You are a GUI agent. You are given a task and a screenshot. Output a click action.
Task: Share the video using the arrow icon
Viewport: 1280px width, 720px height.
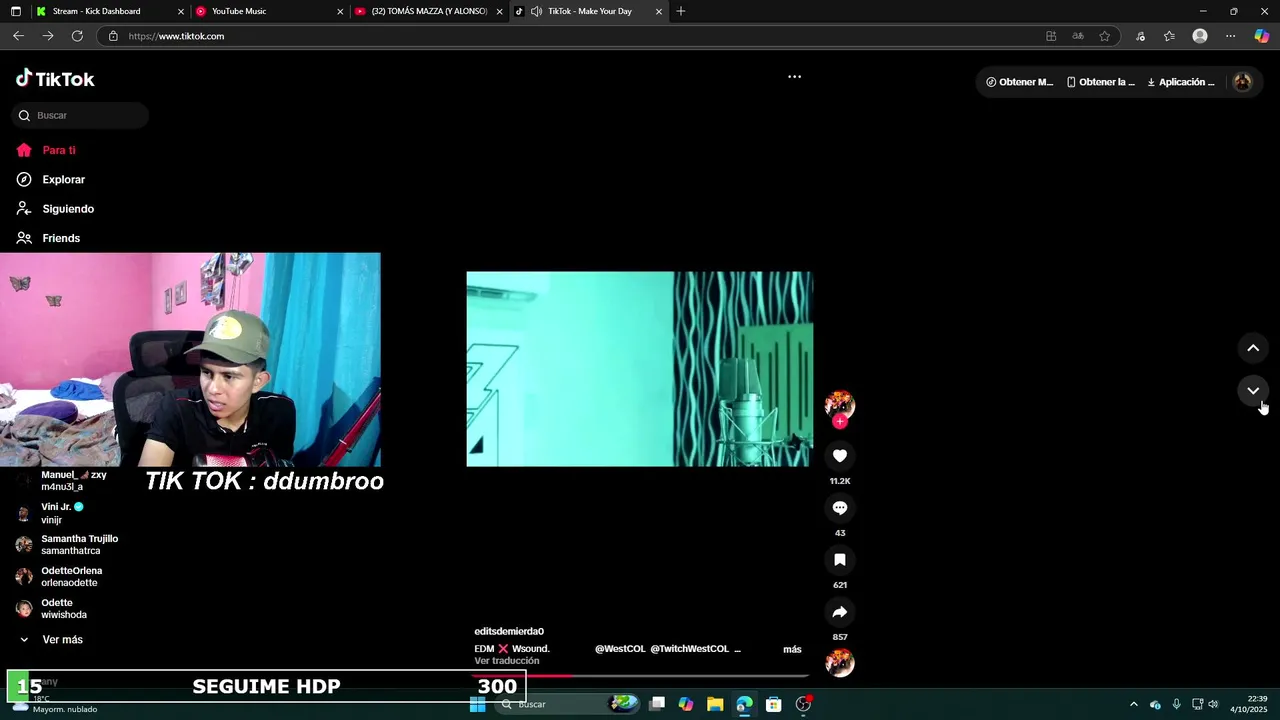coord(840,612)
